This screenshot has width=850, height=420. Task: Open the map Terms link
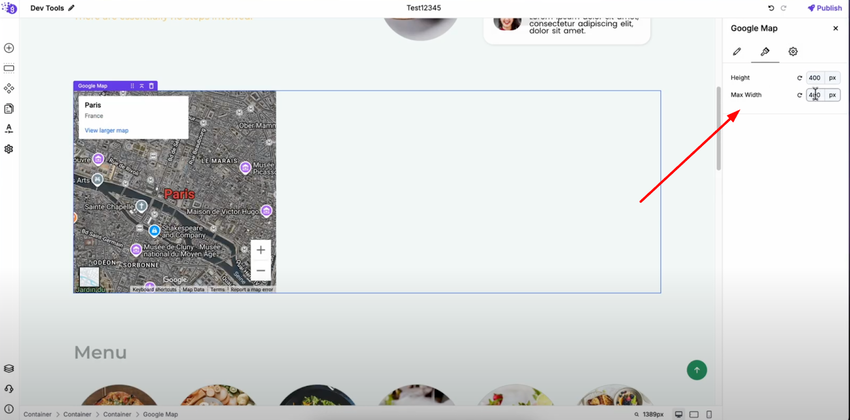217,289
